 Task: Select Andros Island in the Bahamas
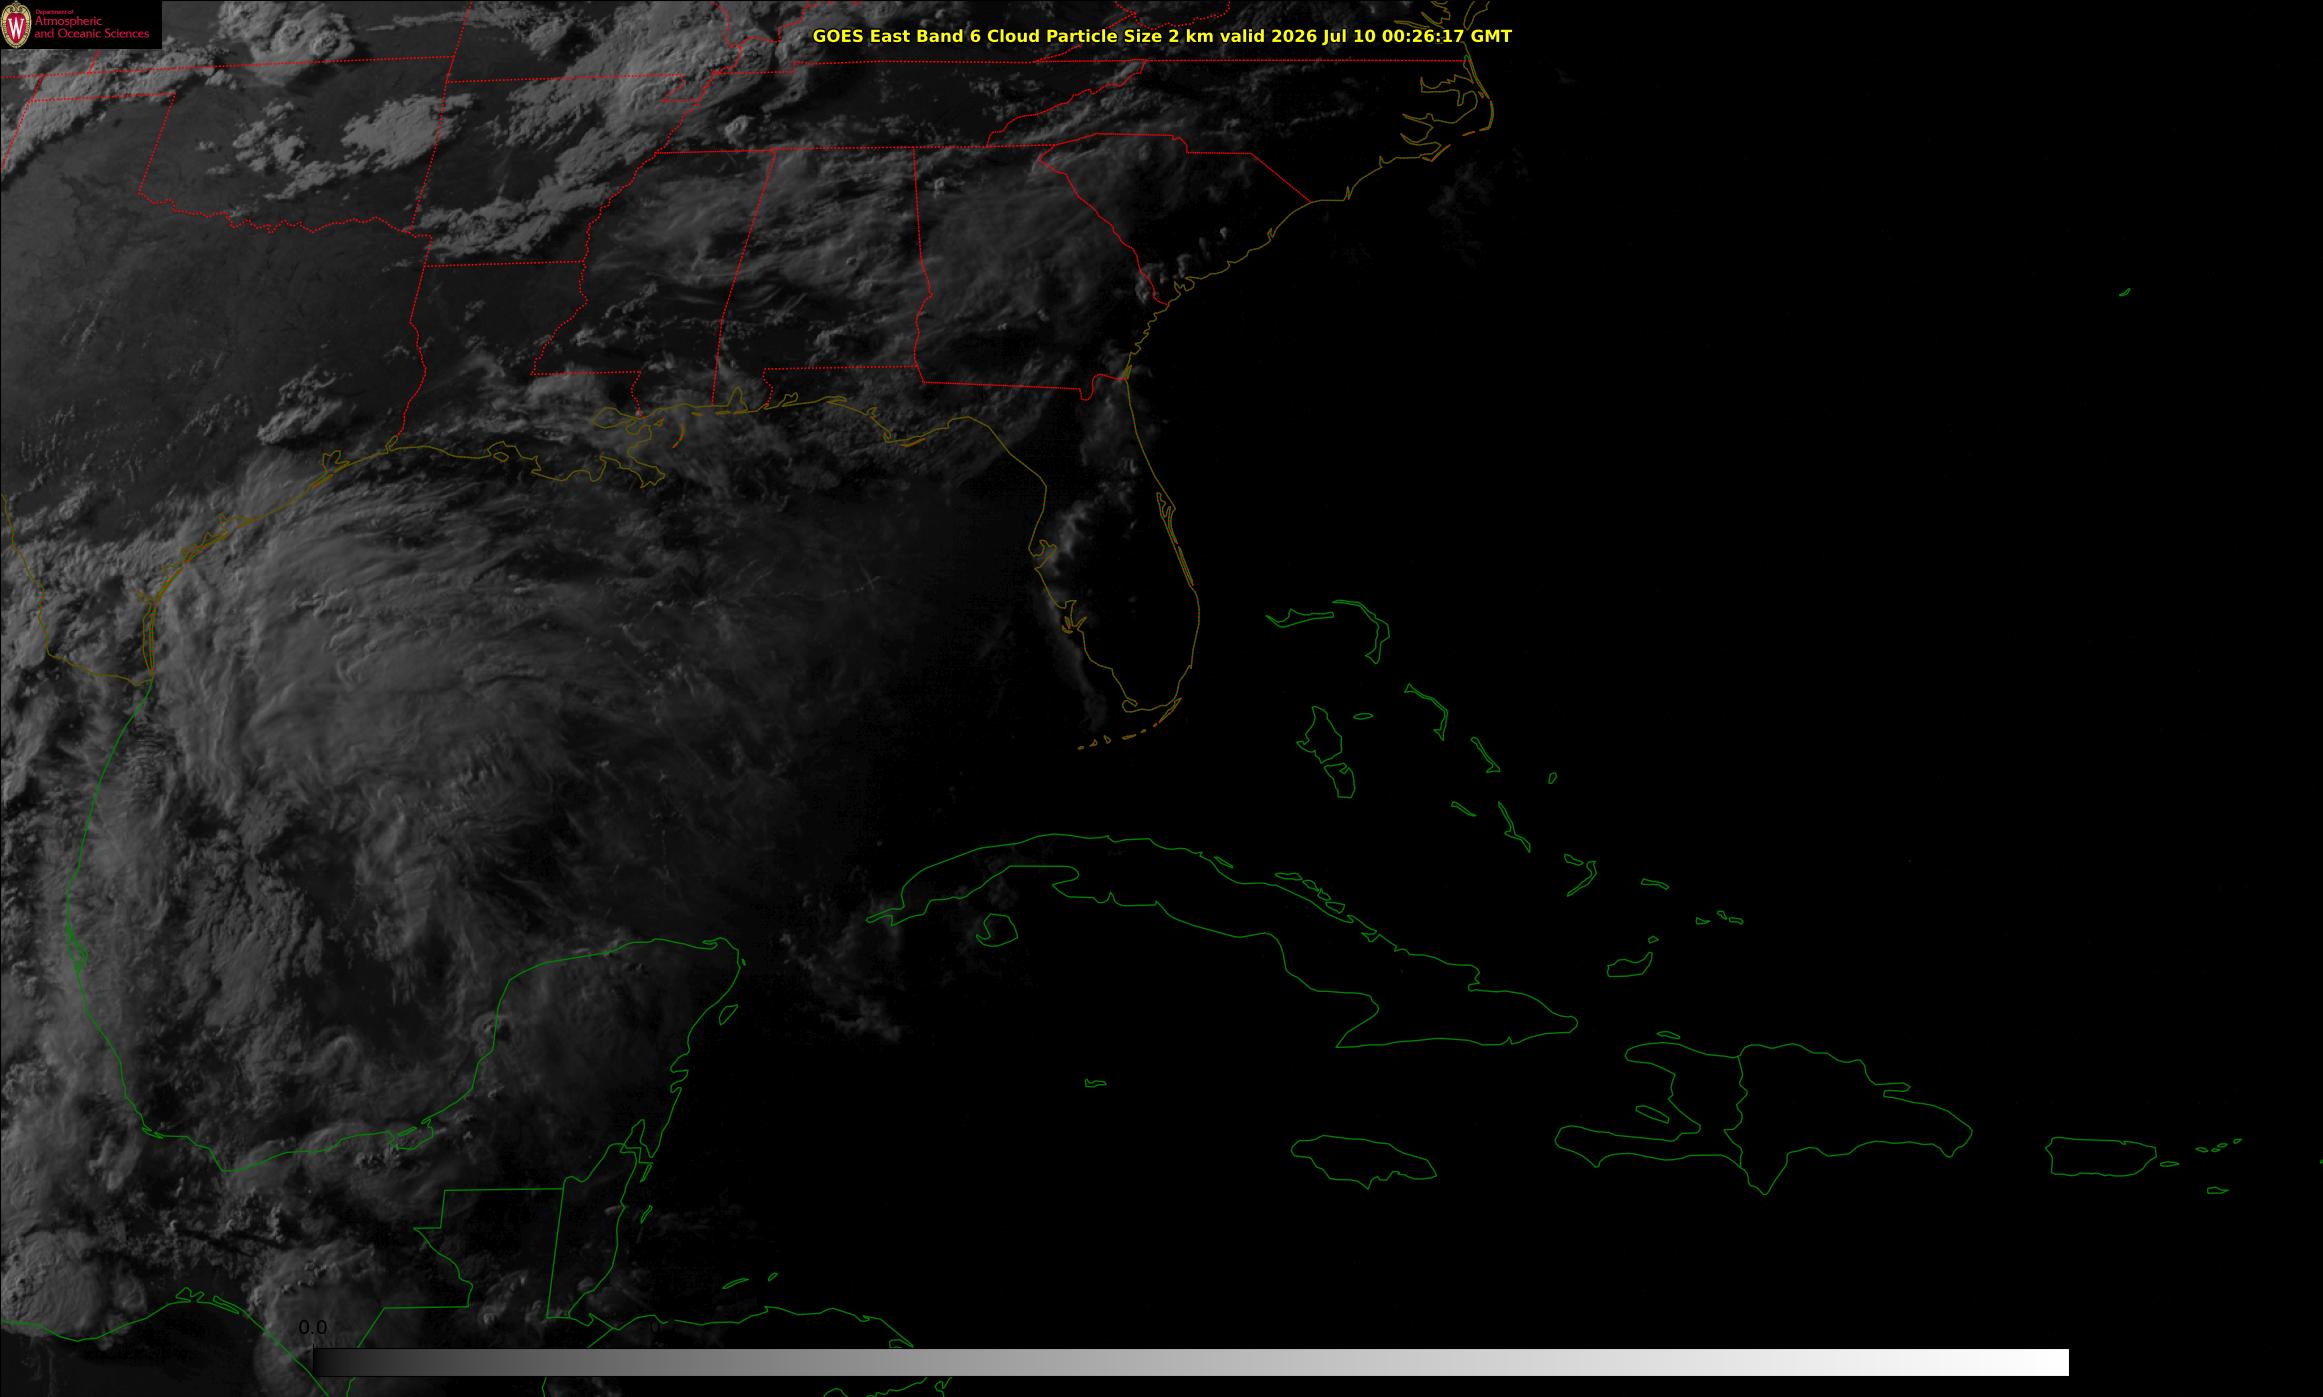(1322, 735)
